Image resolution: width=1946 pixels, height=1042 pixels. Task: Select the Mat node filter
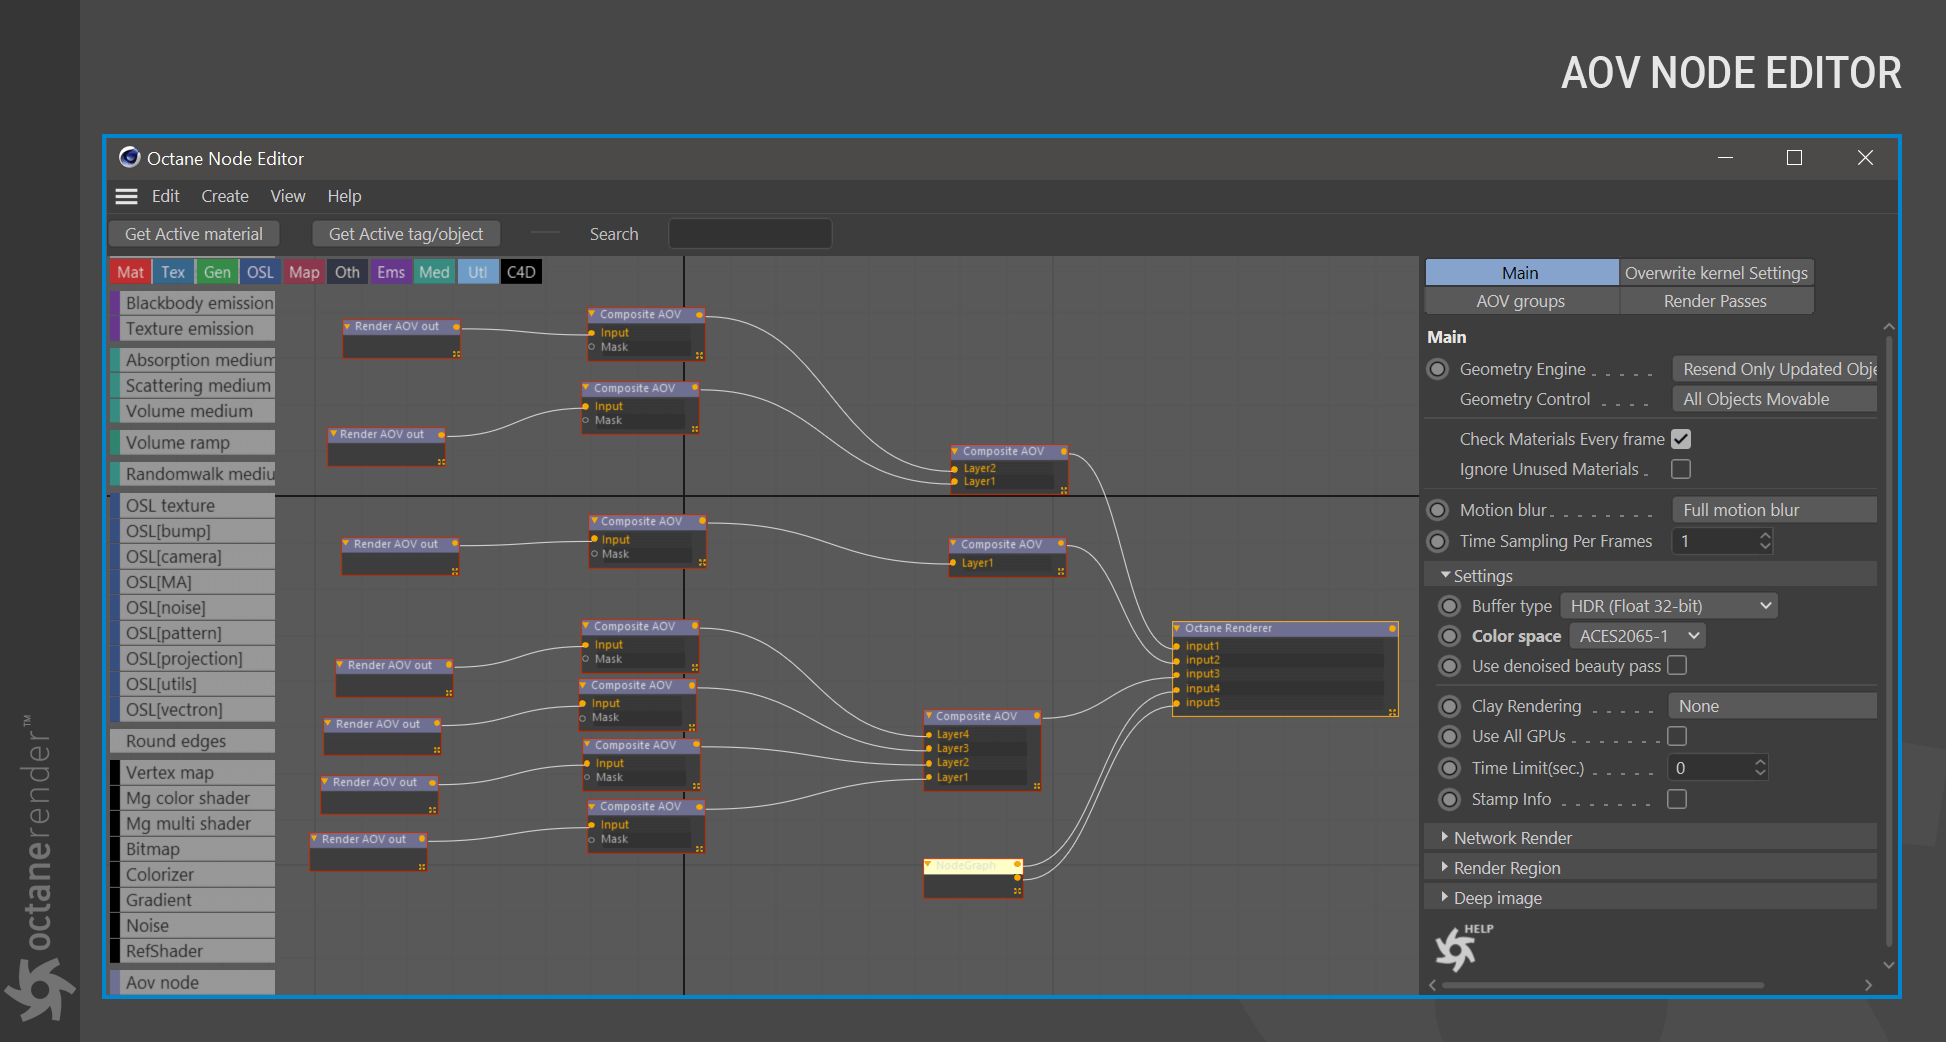[130, 272]
